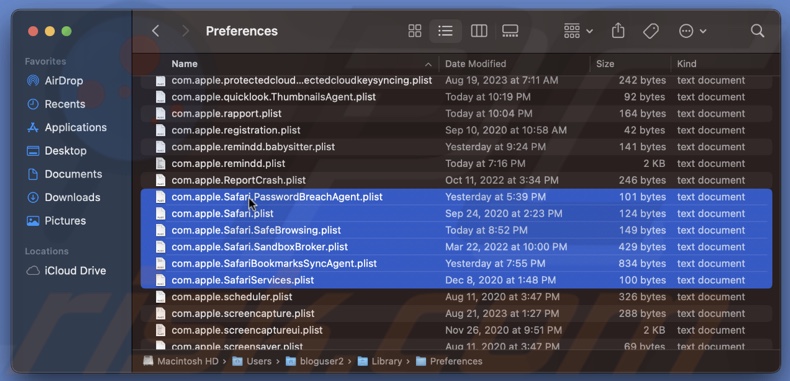Image resolution: width=790 pixels, height=381 pixels.
Task: Open the group-by options dropdown
Action: click(x=578, y=31)
